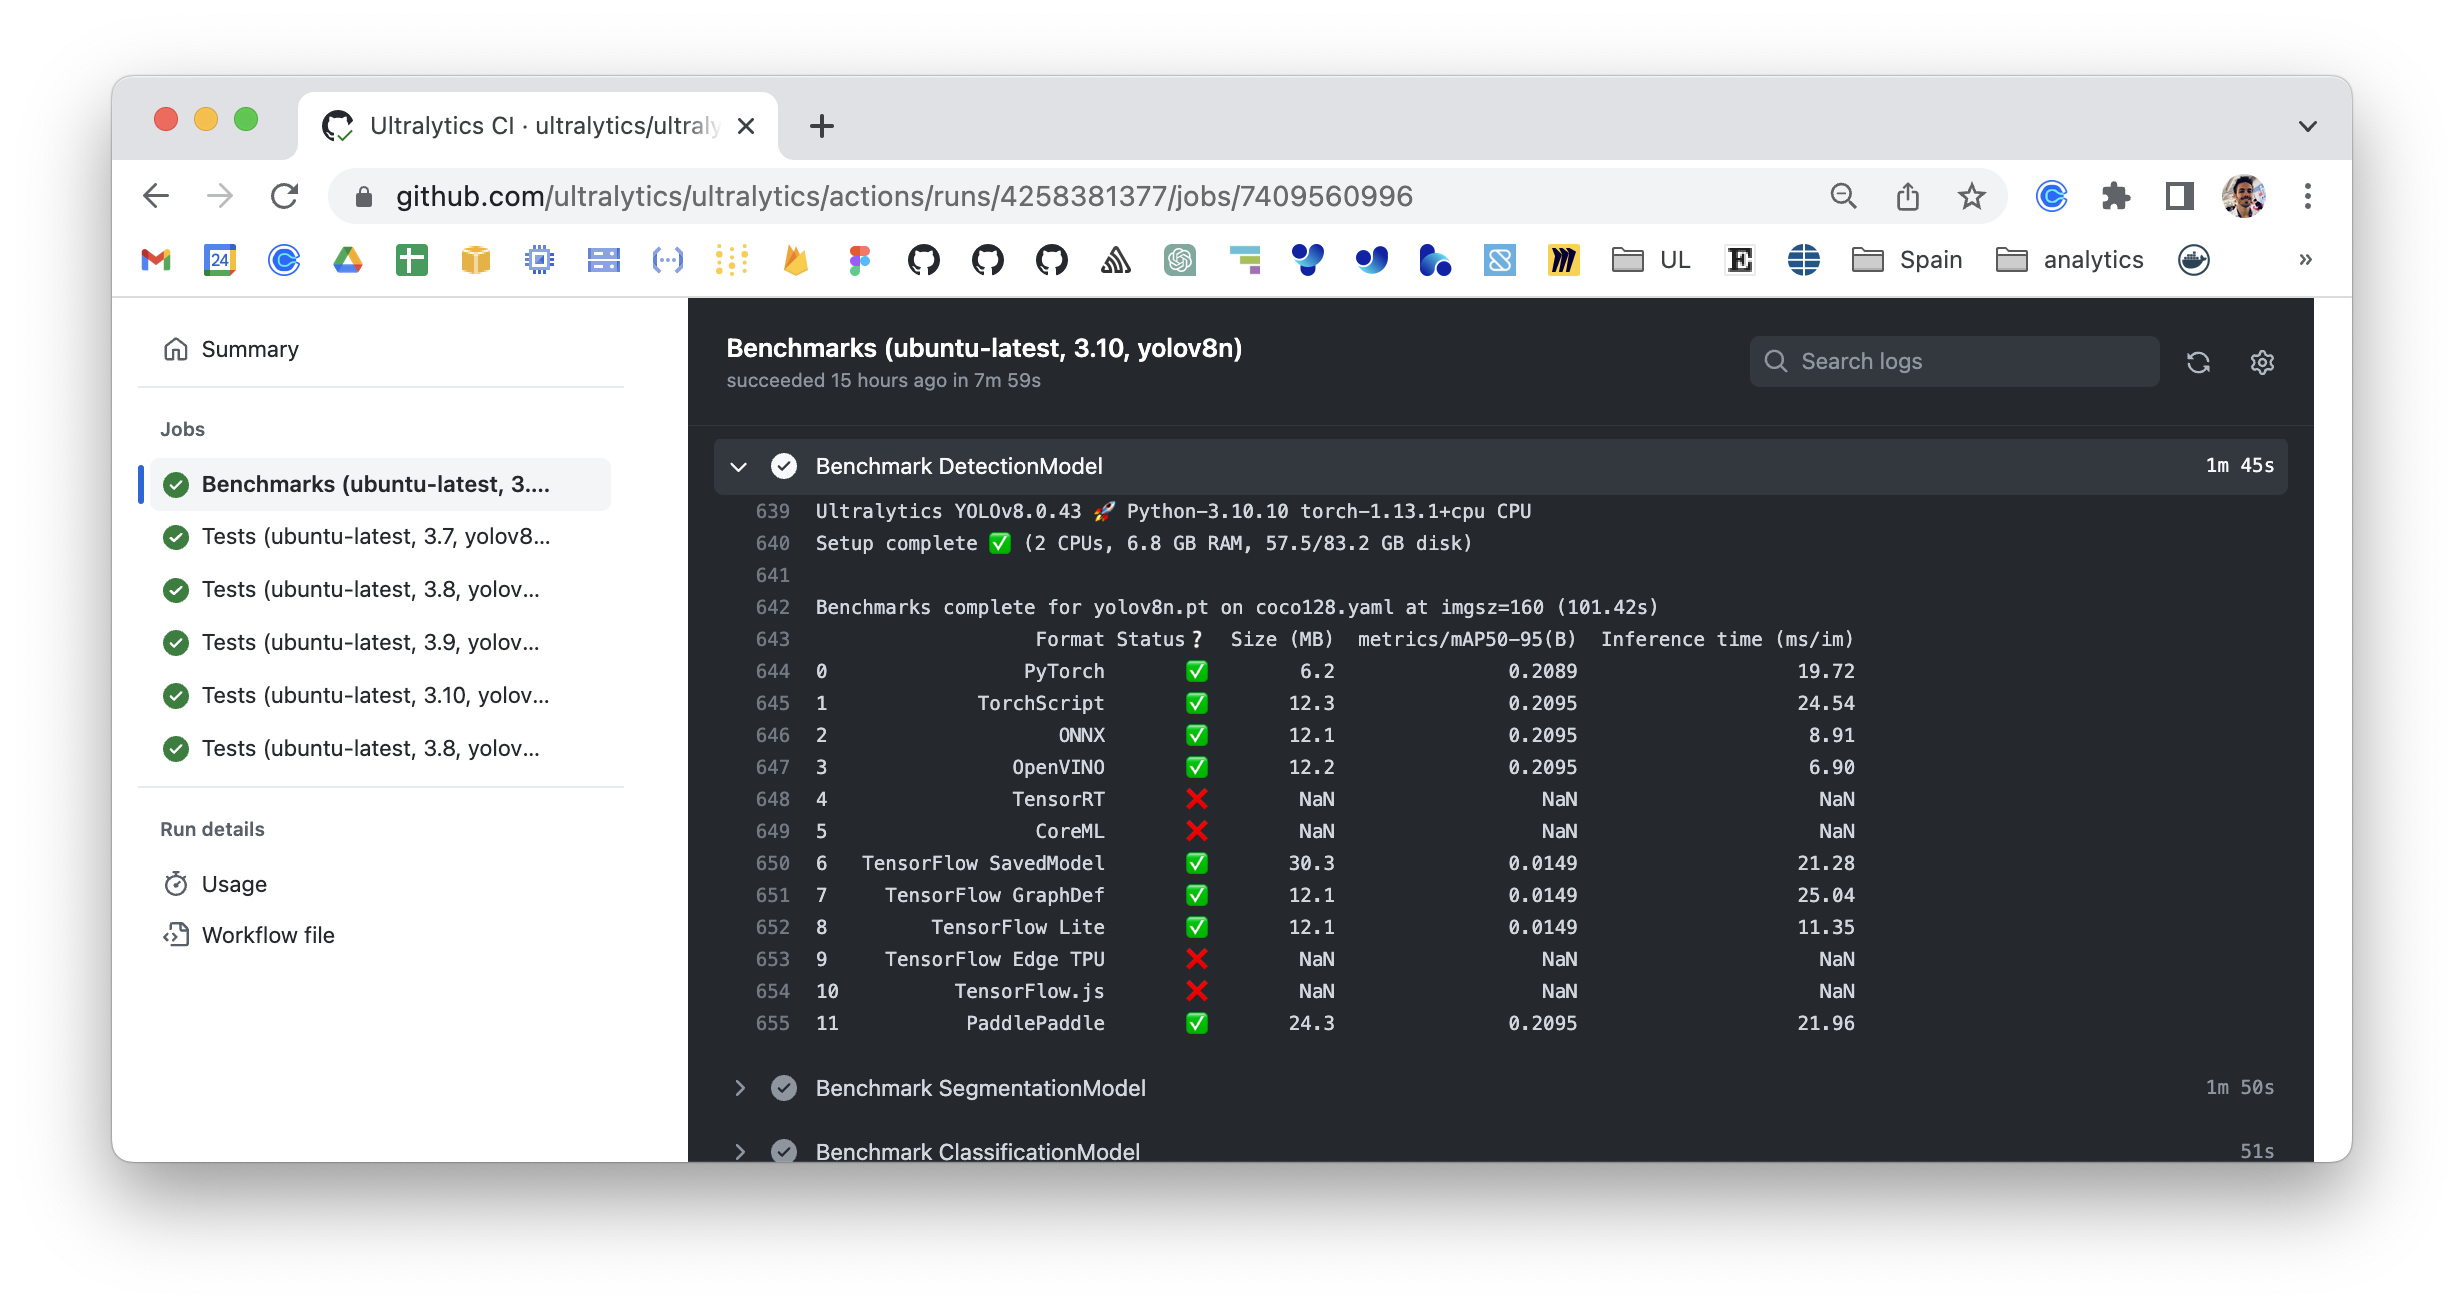The width and height of the screenshot is (2464, 1310).
Task: Open the UL bookmarks folder
Action: click(x=1648, y=259)
